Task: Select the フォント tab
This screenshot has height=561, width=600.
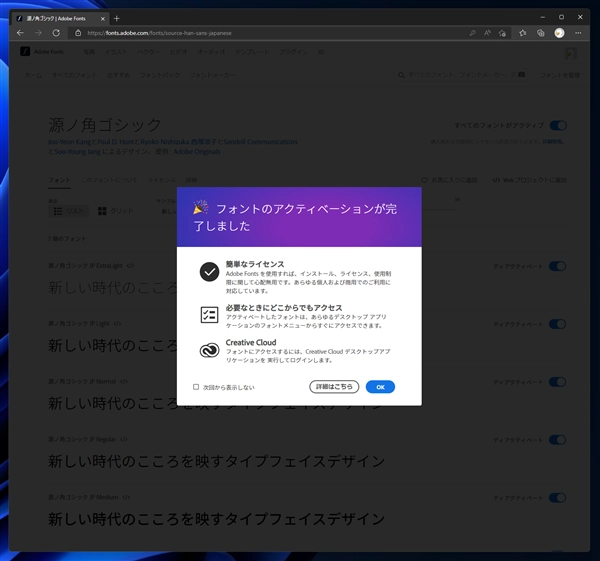Action: [x=59, y=180]
